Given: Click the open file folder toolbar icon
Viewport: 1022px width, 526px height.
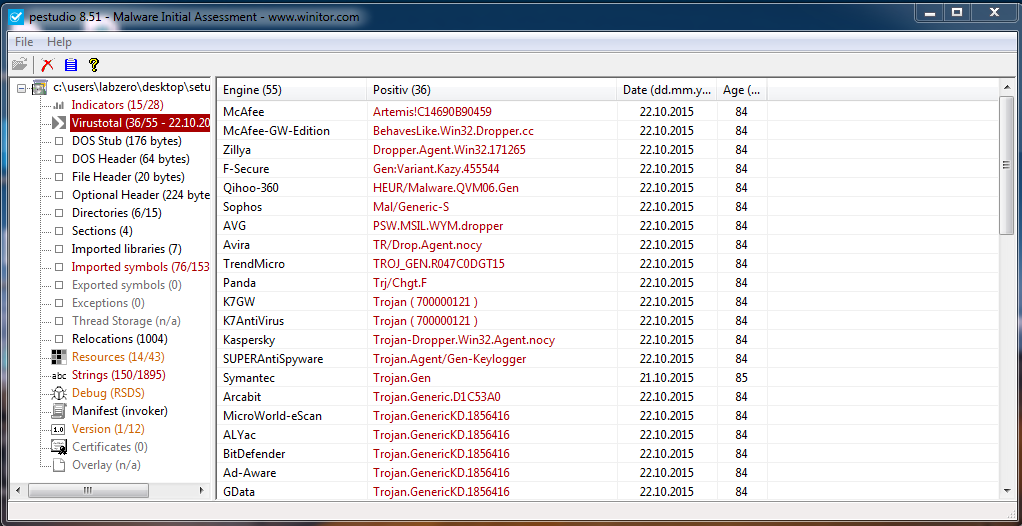Looking at the screenshot, I should 20,65.
